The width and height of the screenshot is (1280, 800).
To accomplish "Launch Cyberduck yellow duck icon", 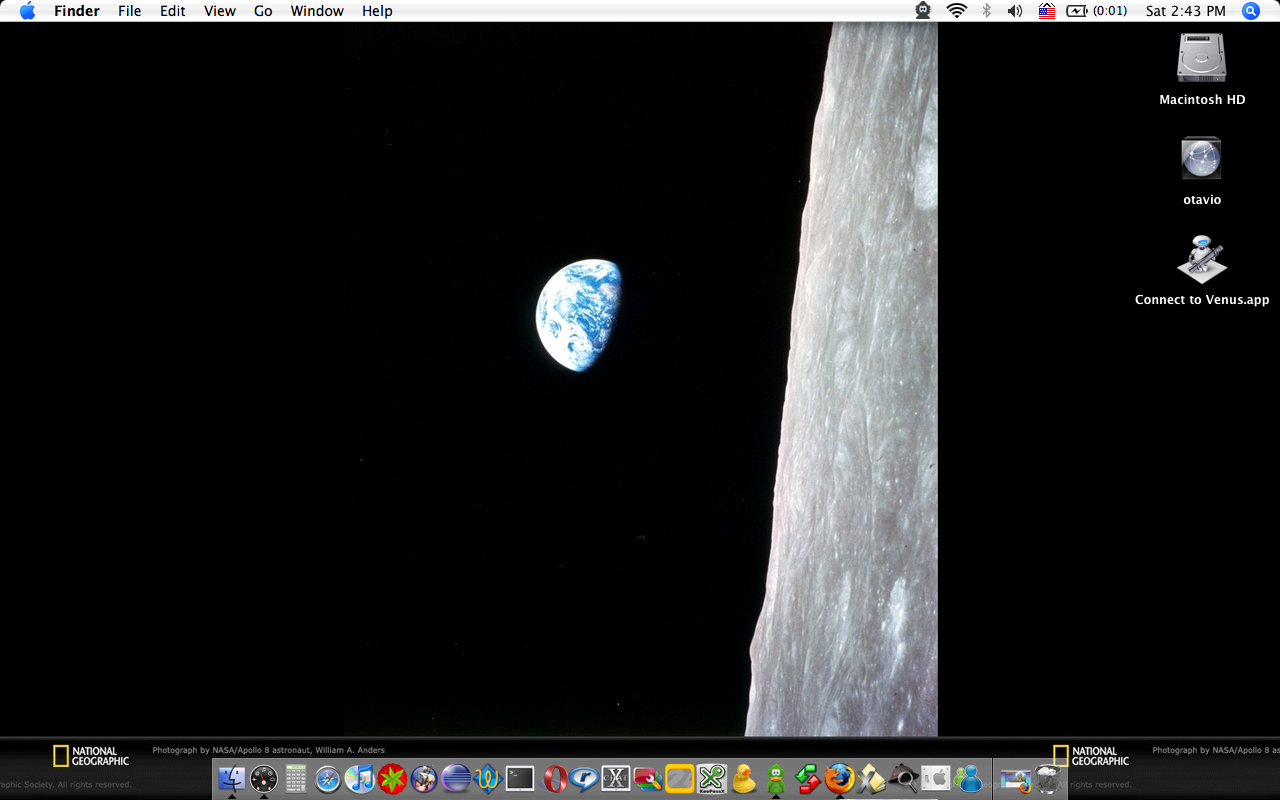I will [x=744, y=778].
